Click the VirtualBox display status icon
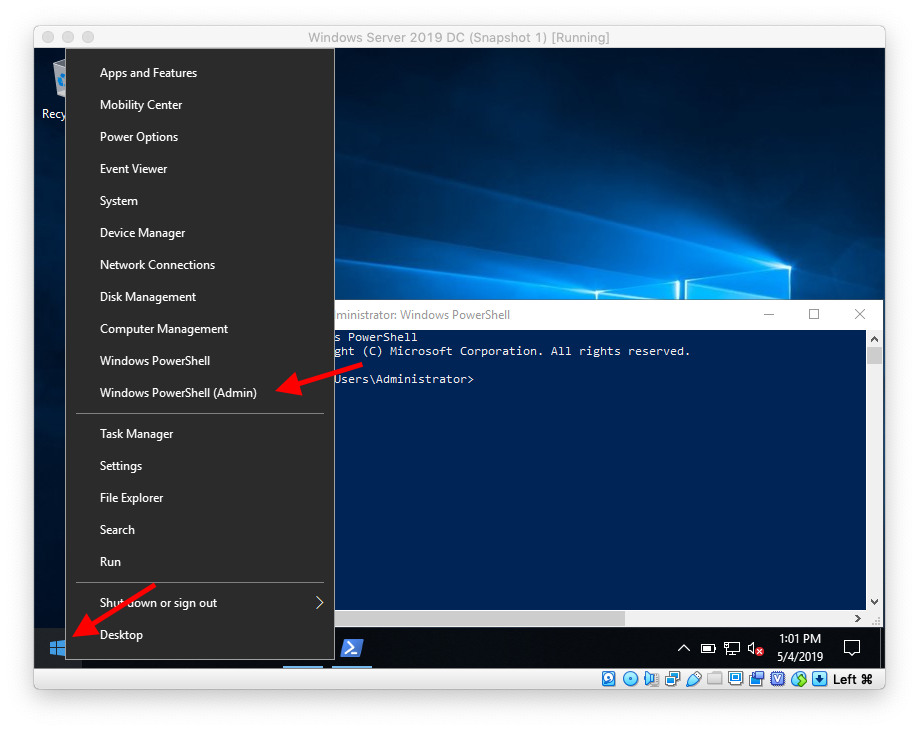 click(x=735, y=679)
